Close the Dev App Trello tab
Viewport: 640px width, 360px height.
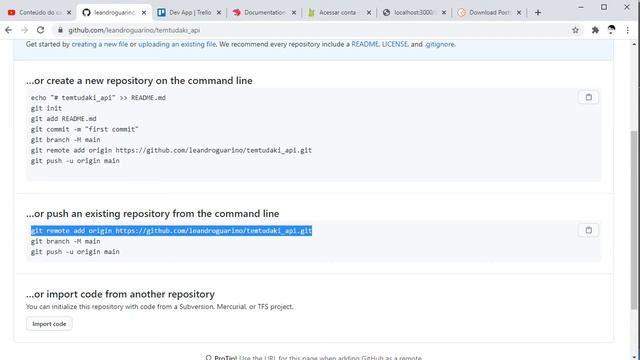click(x=219, y=13)
